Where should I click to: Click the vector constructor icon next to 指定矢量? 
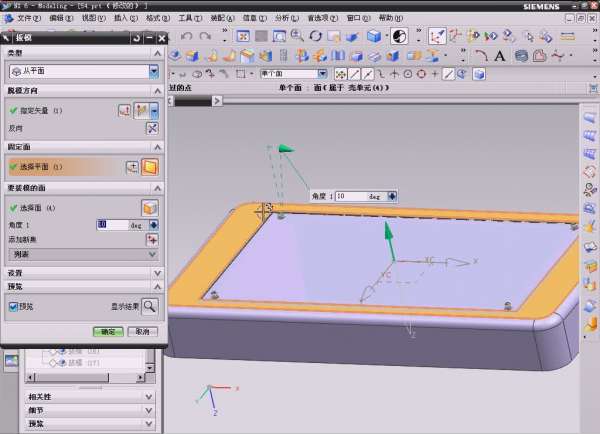point(125,110)
